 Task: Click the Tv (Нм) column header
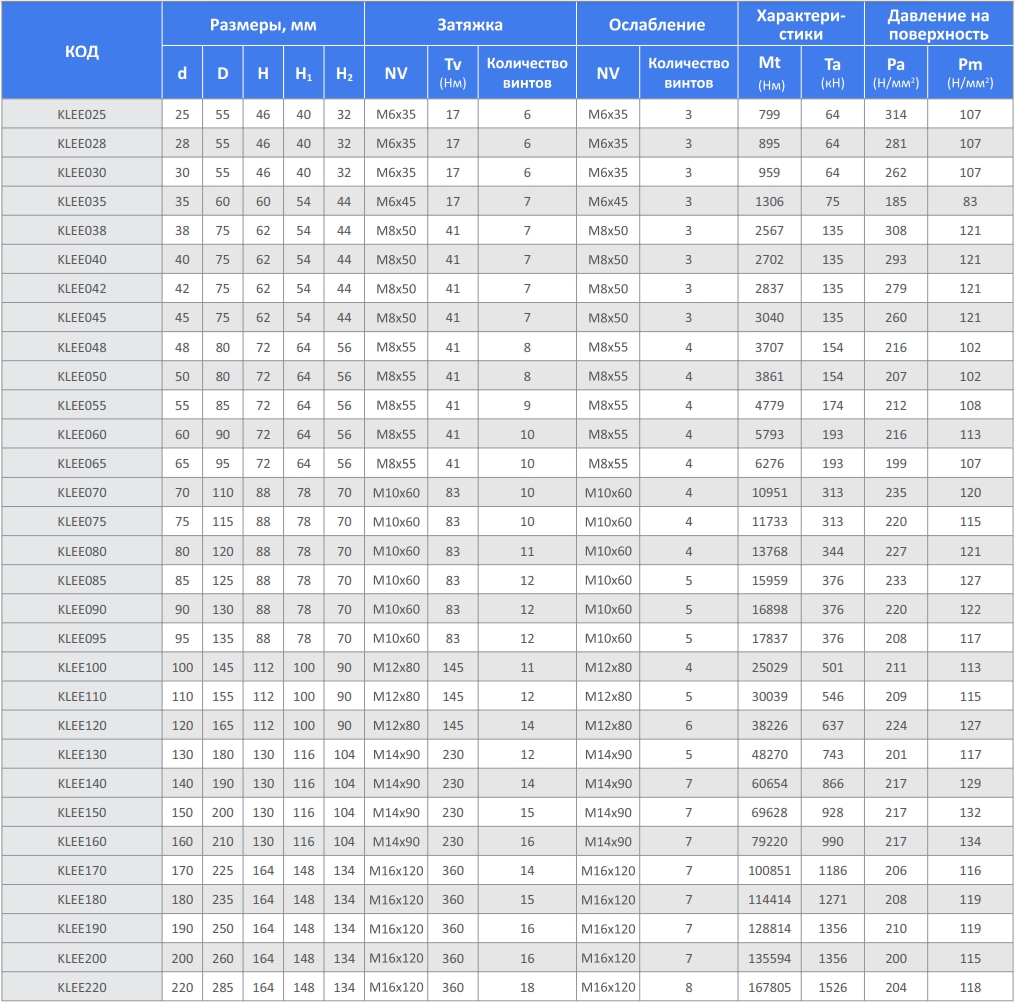(453, 73)
